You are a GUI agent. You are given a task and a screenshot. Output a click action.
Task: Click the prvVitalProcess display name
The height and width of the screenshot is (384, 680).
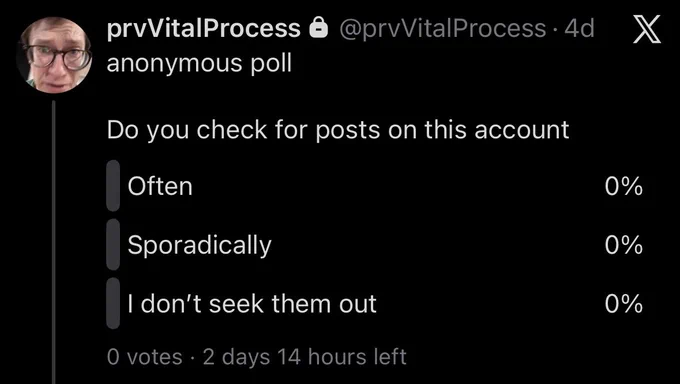coord(203,29)
